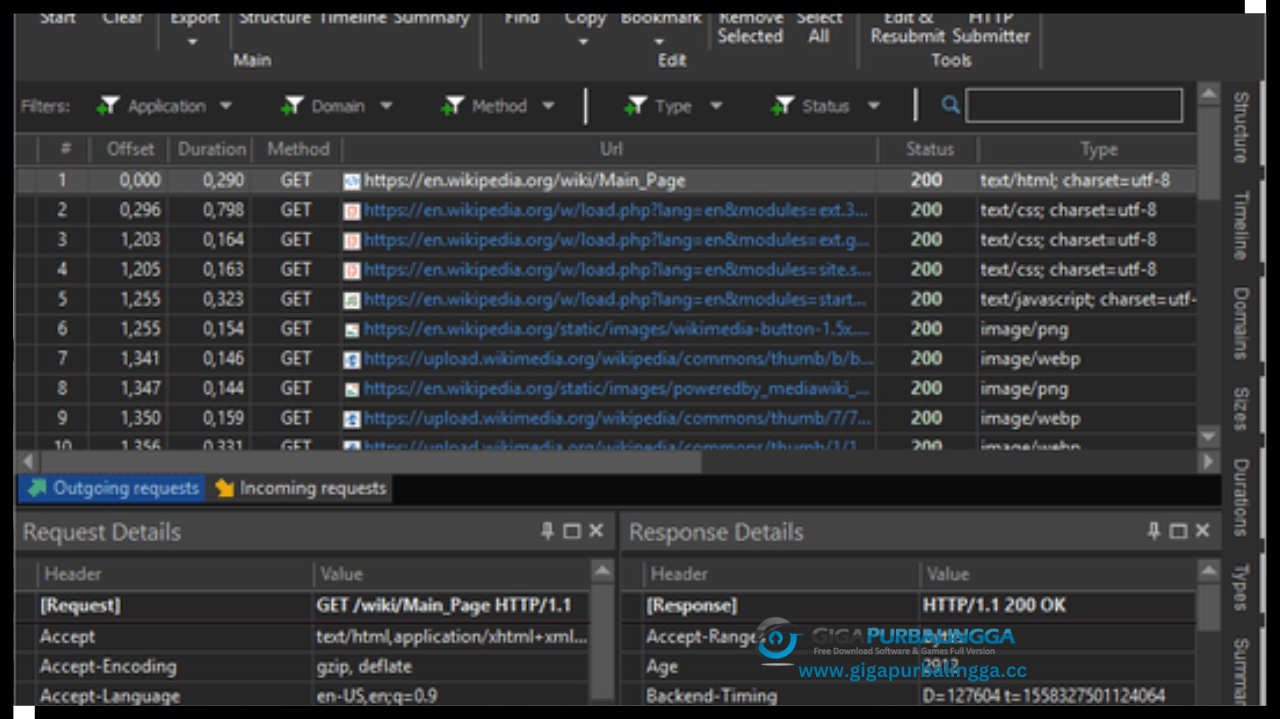
Task: Select the en.wikipedia.org/wiki/Main_Page request
Action: (x=606, y=181)
